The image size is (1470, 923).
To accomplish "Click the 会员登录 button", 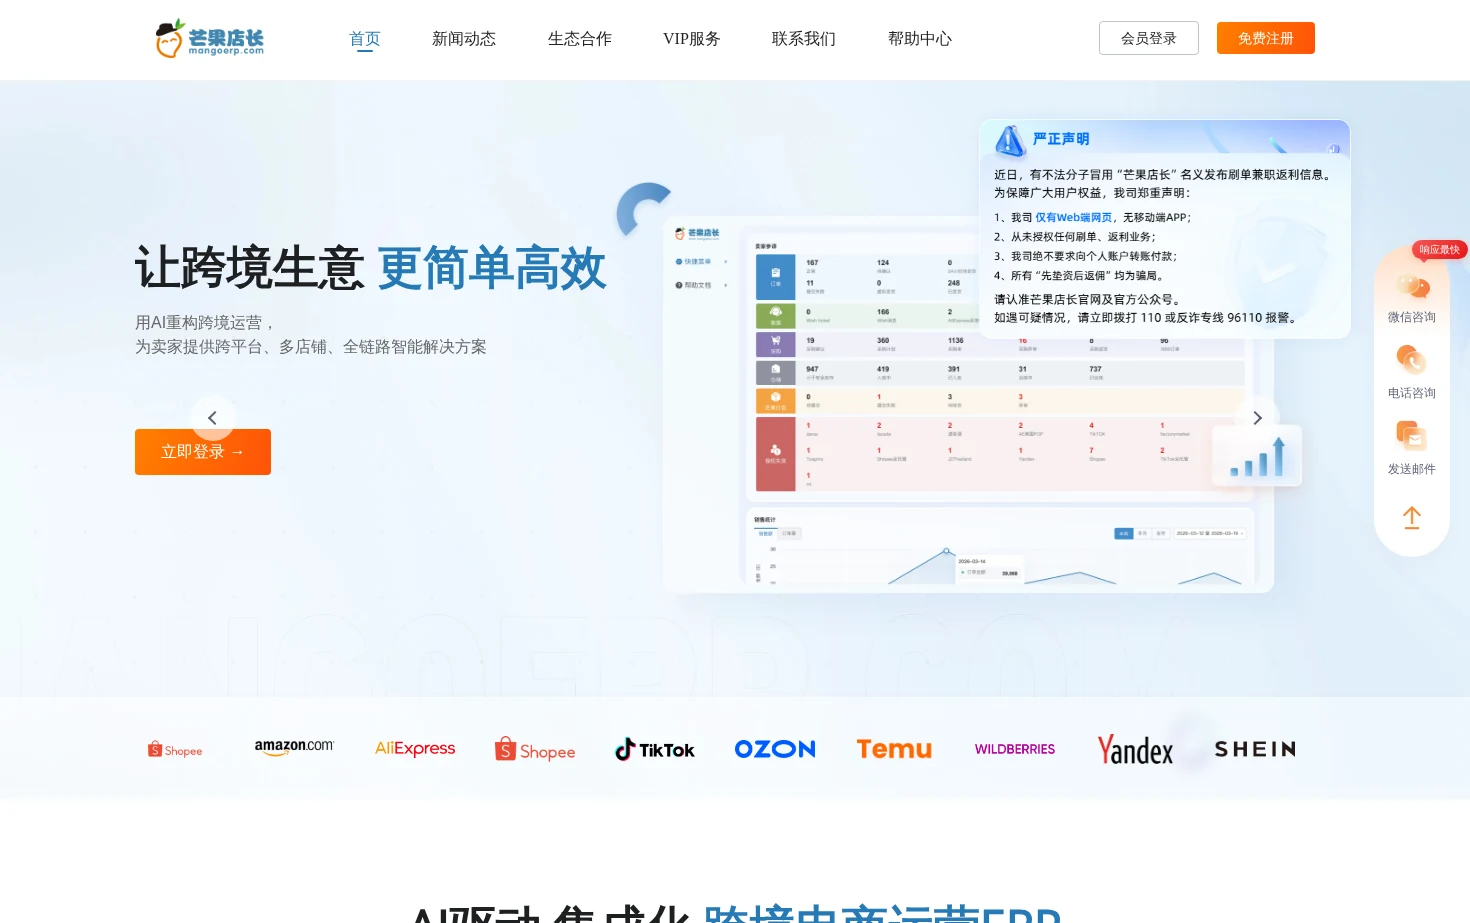I will point(1149,38).
